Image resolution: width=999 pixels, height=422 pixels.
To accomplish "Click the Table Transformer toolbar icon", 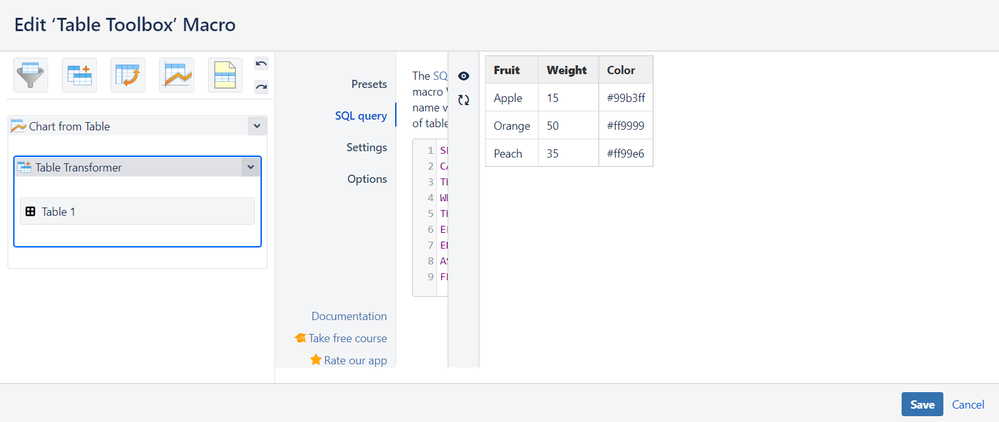I will 80,76.
